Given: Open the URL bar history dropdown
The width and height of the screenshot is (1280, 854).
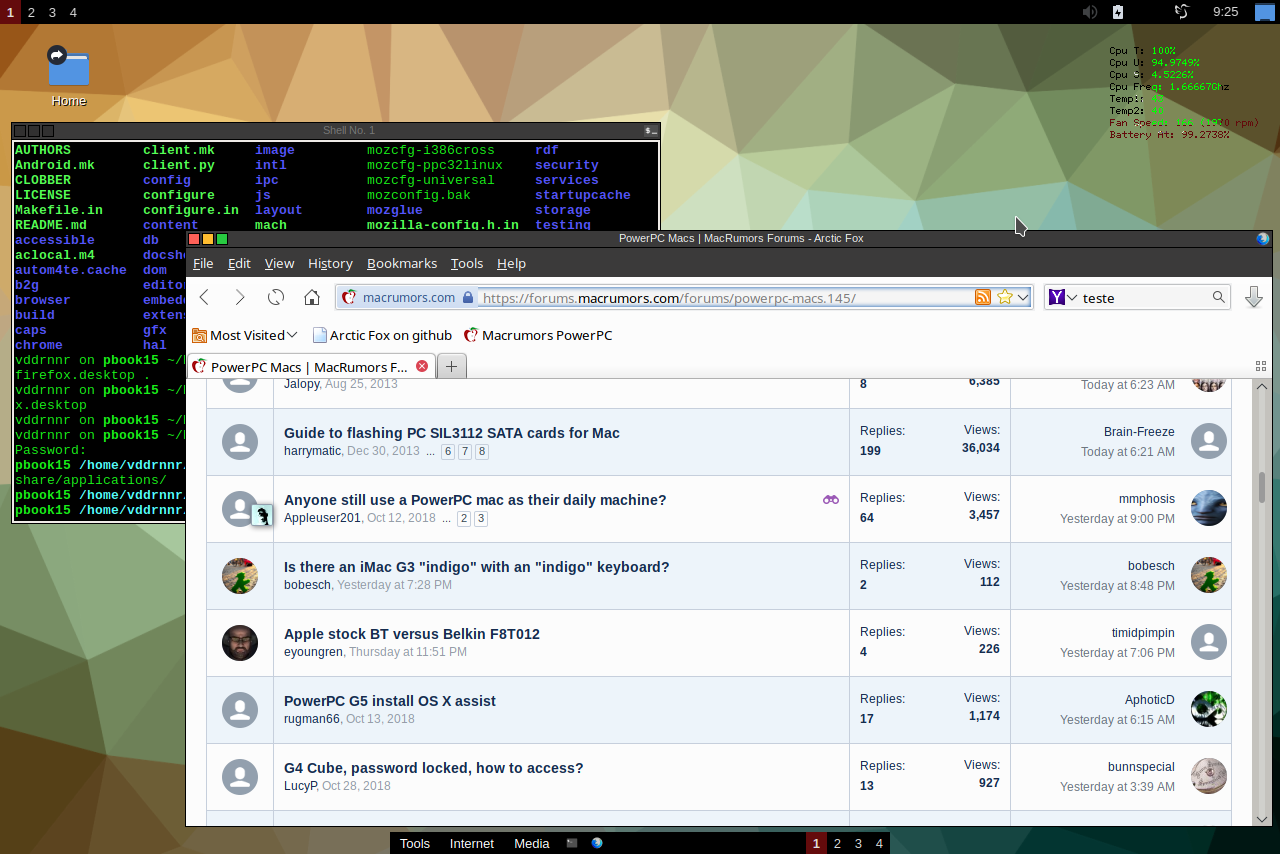Looking at the screenshot, I should coord(1023,297).
